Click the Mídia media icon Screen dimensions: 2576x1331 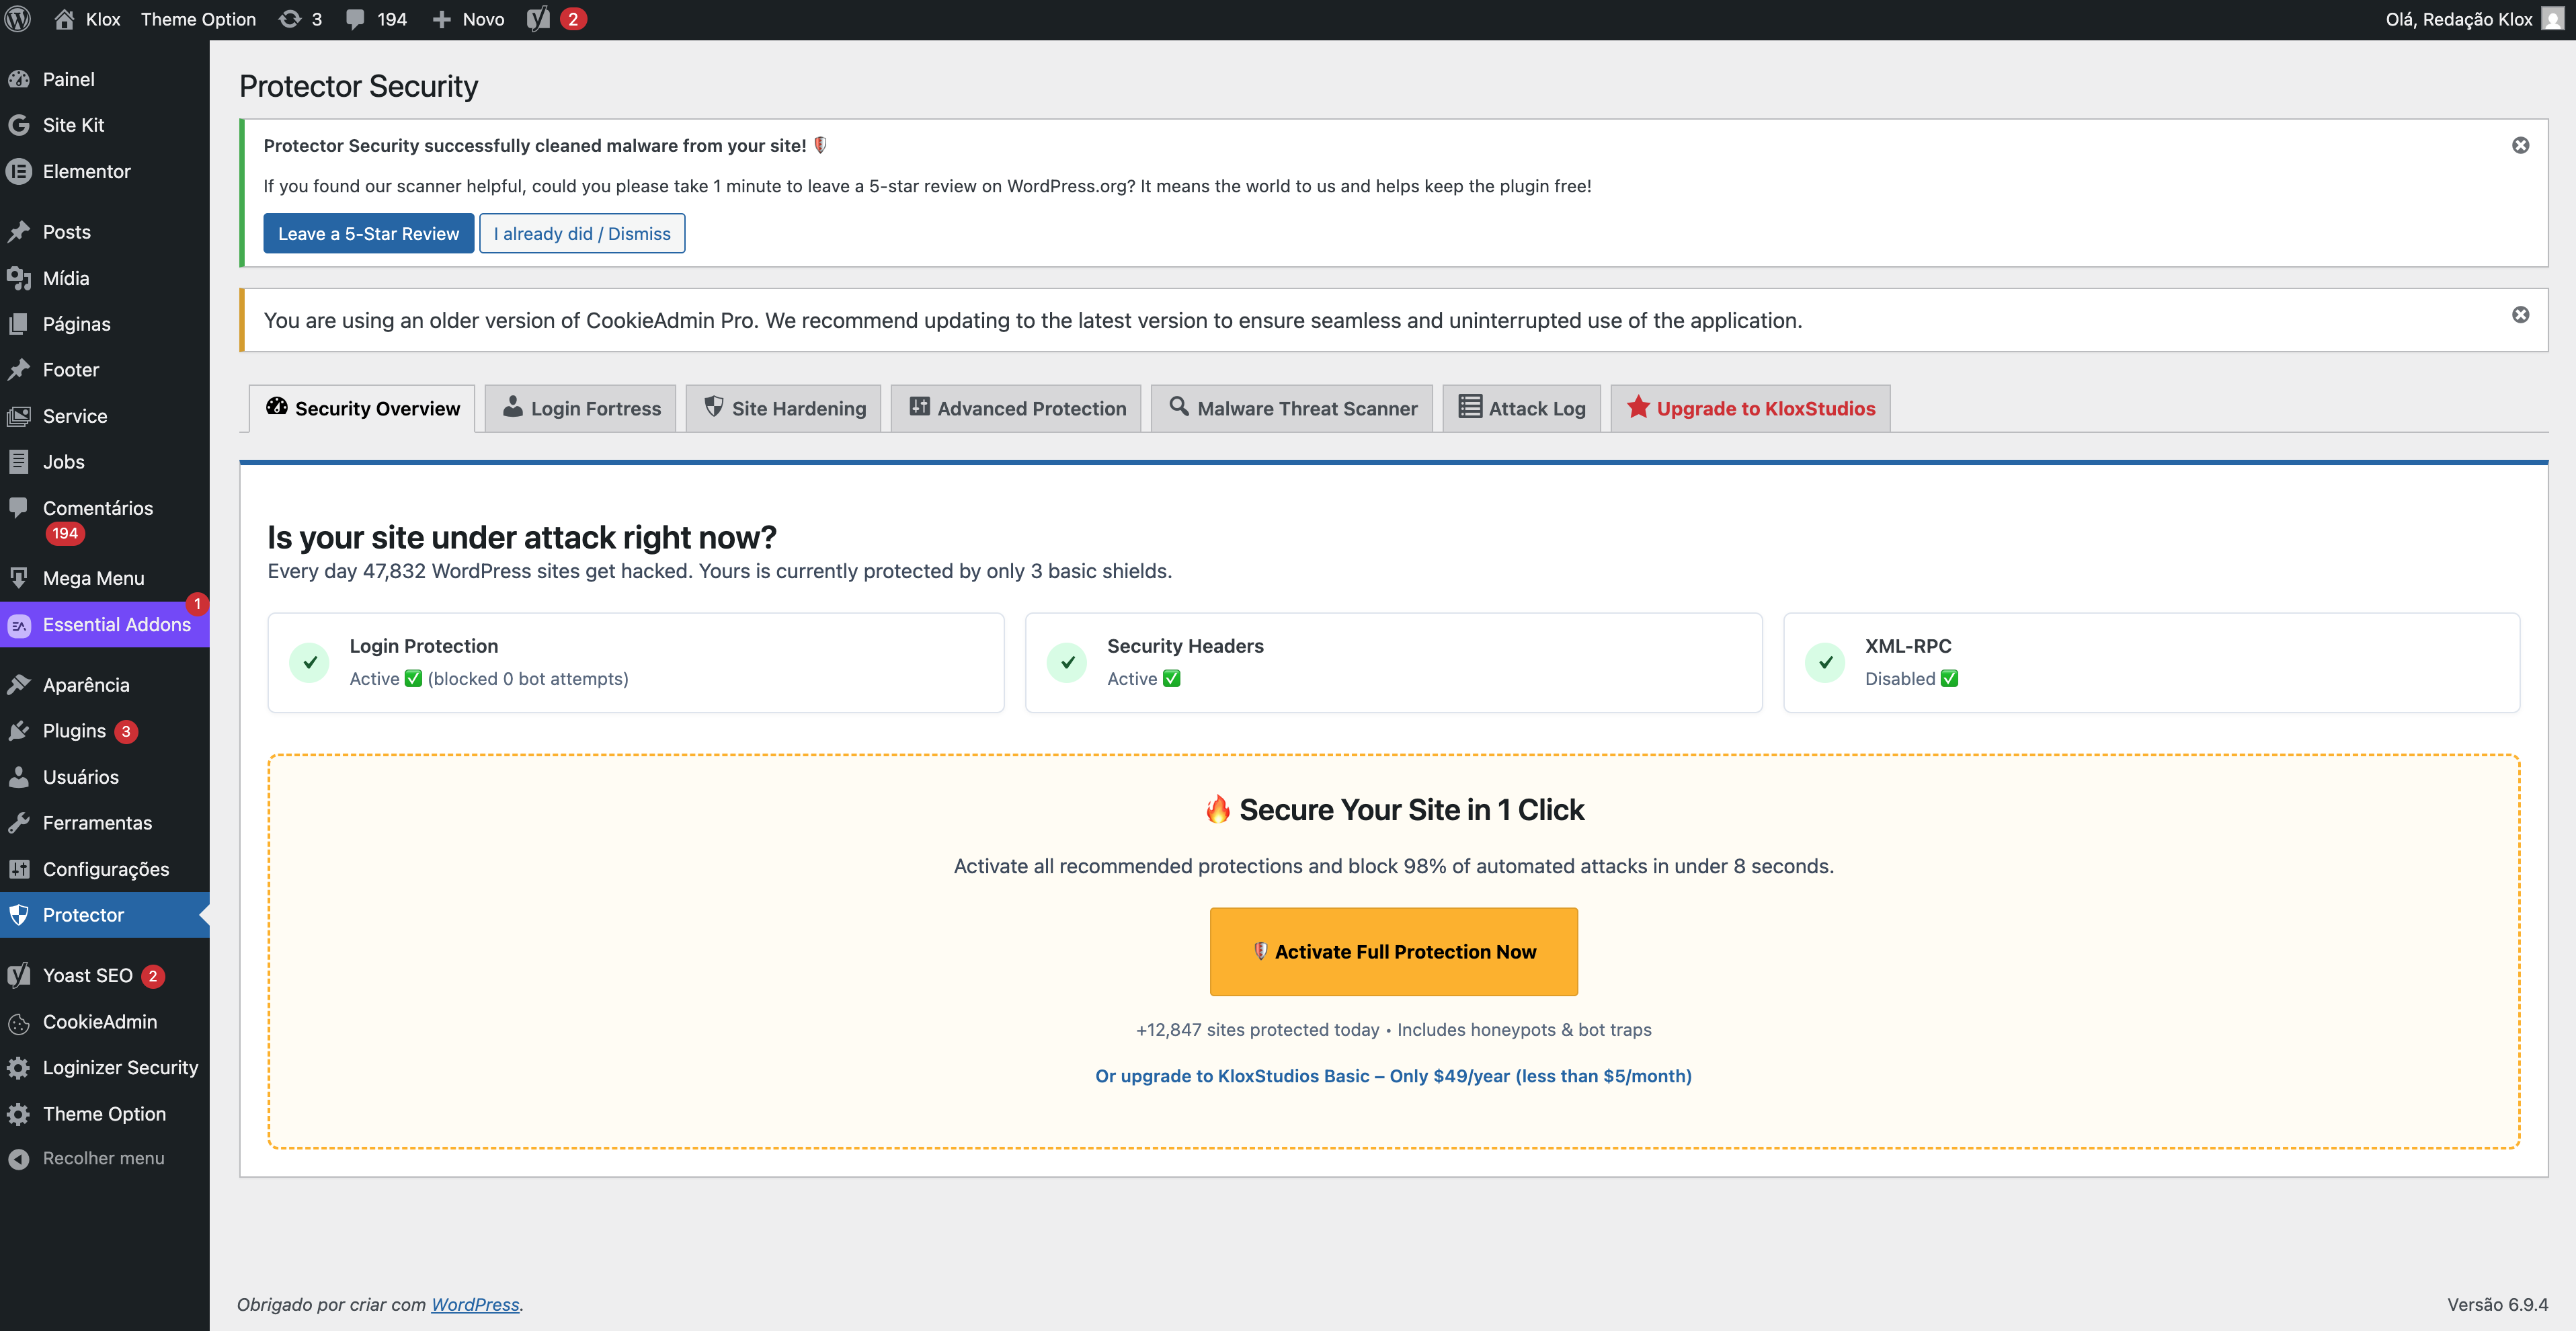pos(19,278)
